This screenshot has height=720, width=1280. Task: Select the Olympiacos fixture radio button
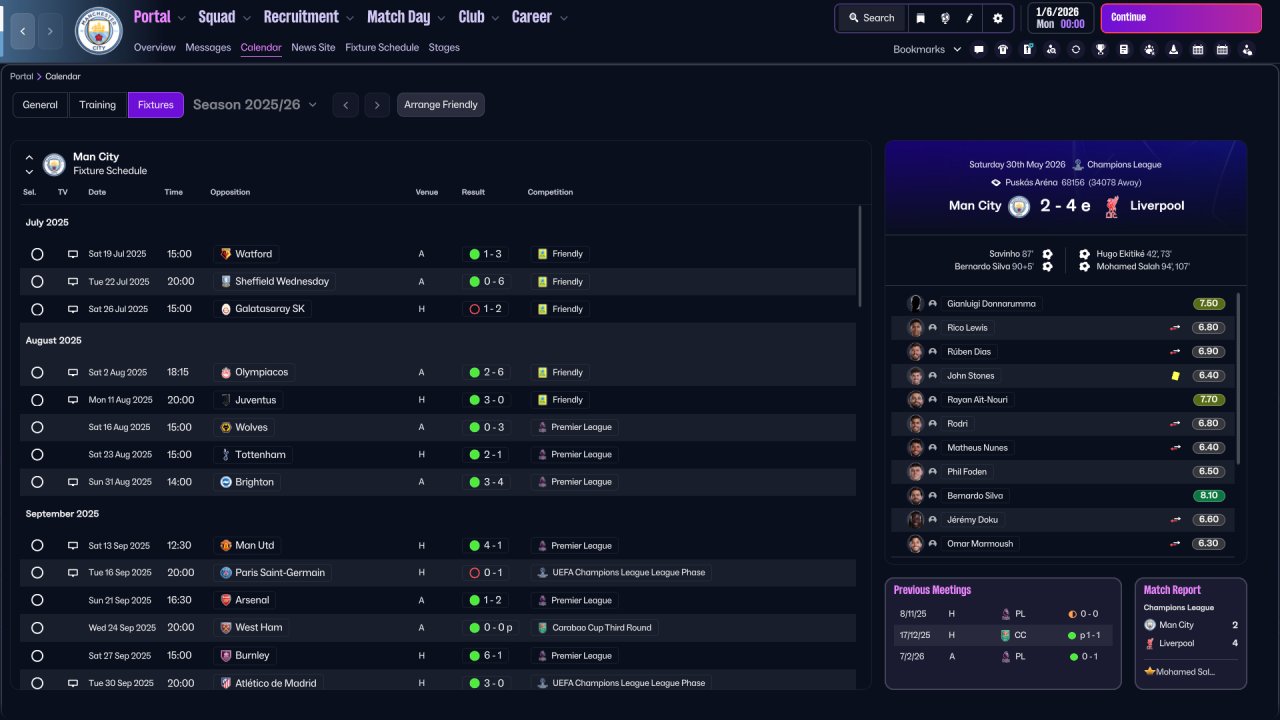click(37, 372)
